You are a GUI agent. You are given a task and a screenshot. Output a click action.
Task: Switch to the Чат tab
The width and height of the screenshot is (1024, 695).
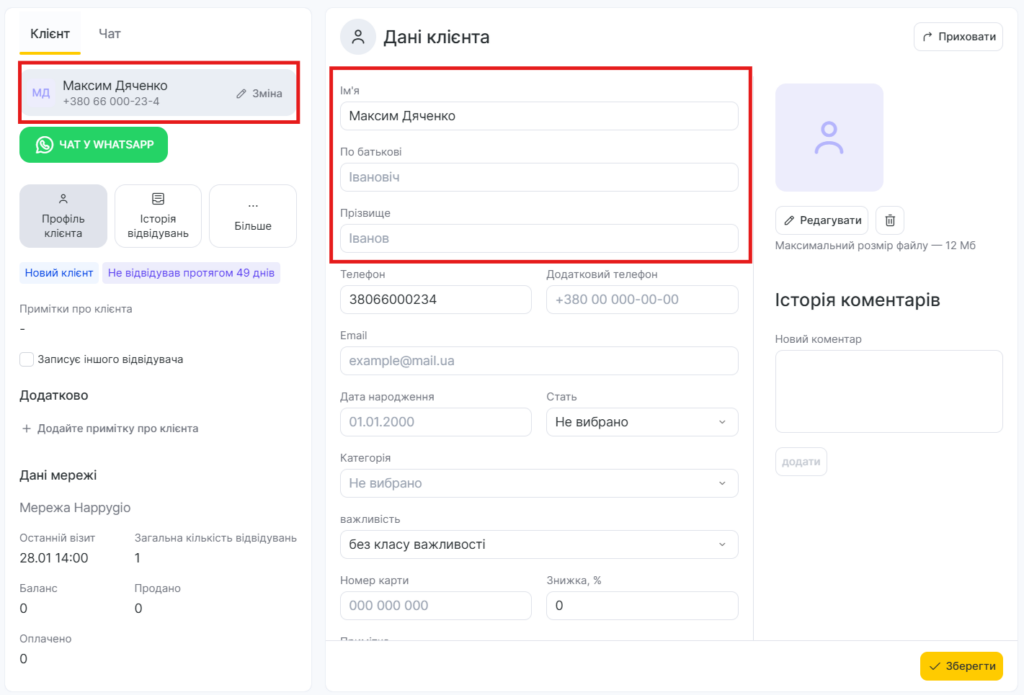[x=110, y=34]
